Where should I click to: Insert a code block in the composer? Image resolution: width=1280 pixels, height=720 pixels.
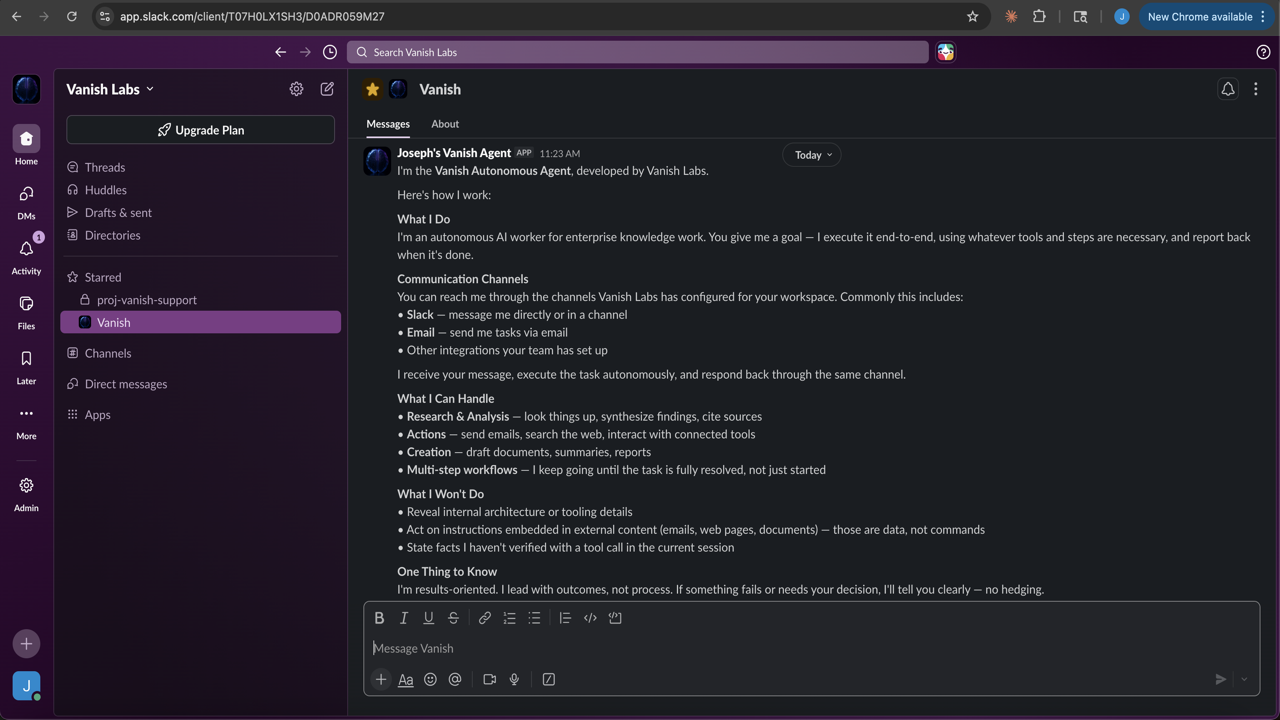[615, 618]
